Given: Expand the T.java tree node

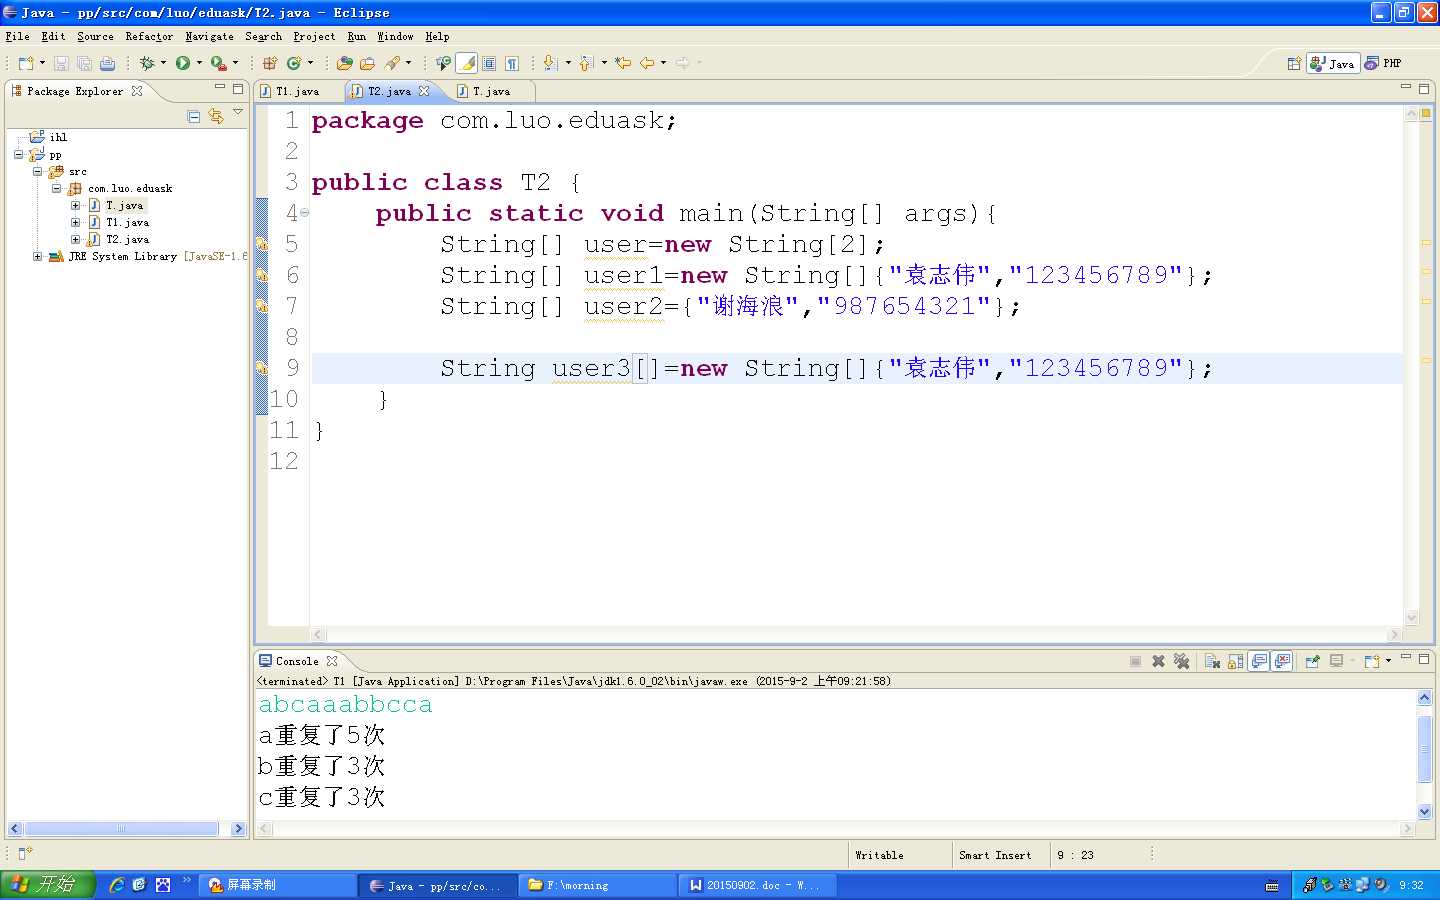Looking at the screenshot, I should pyautogui.click(x=75, y=205).
